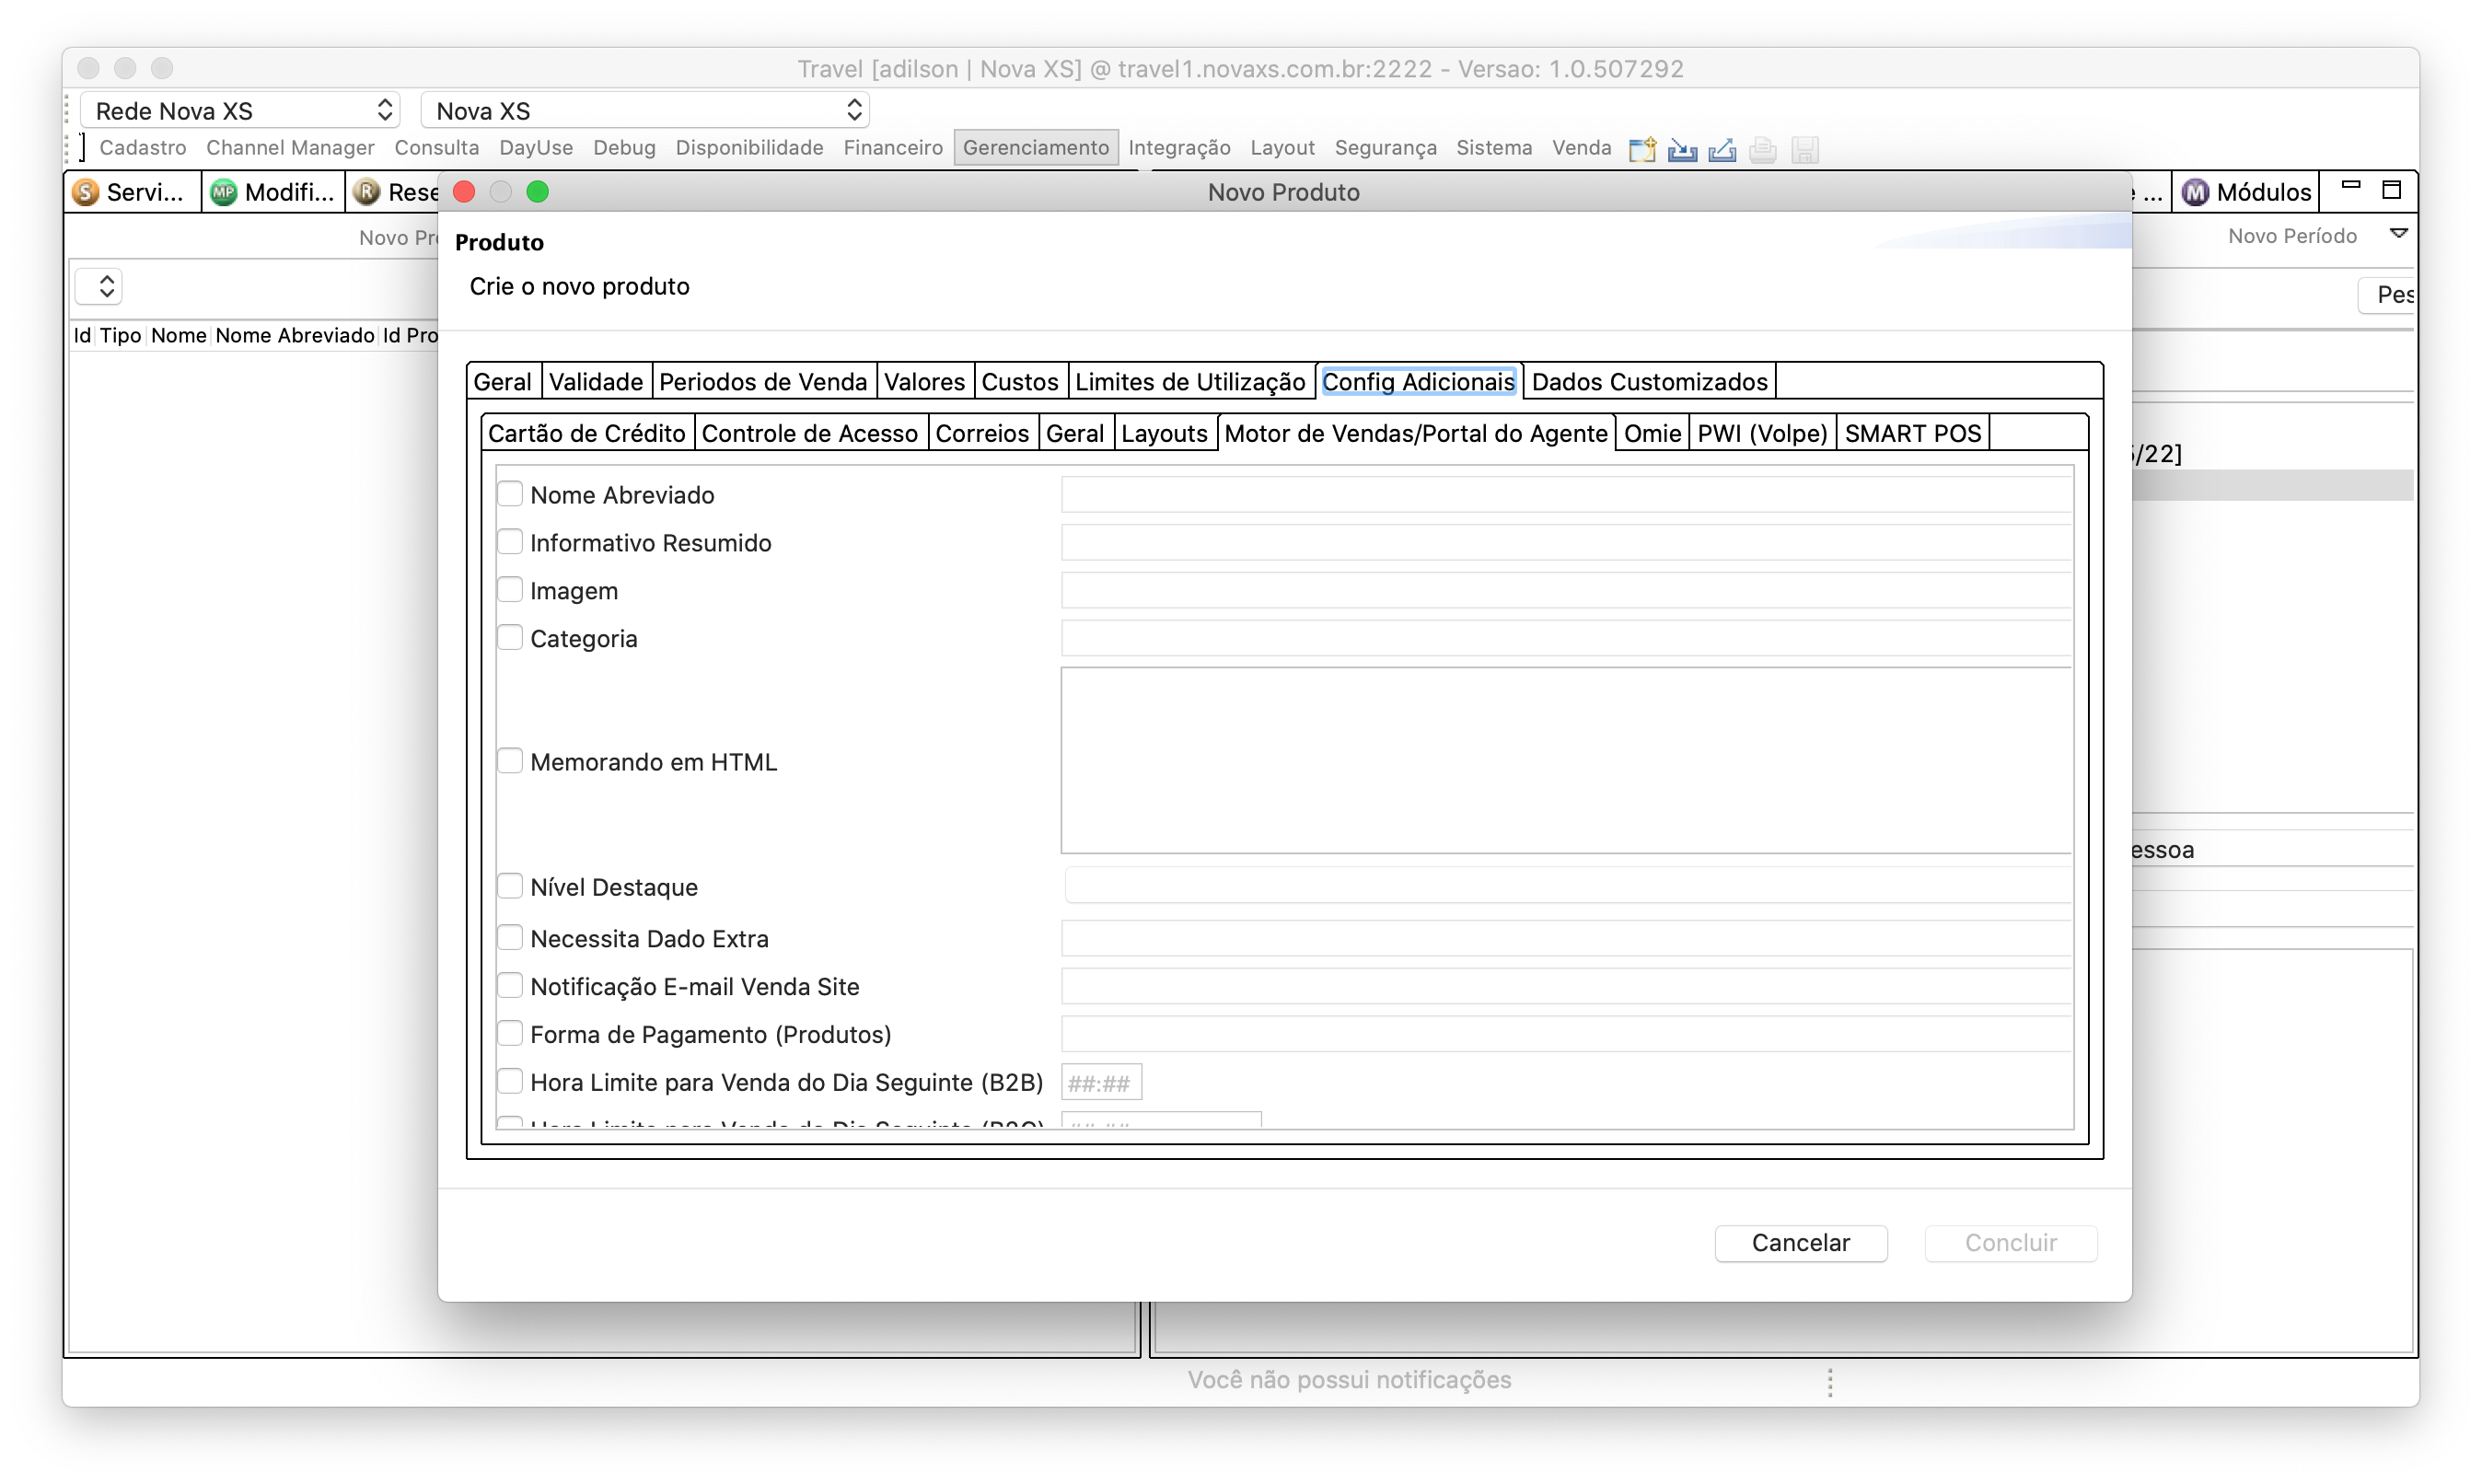This screenshot has height=1484, width=2482.
Task: Click the Categoria input field
Action: click(x=1565, y=638)
